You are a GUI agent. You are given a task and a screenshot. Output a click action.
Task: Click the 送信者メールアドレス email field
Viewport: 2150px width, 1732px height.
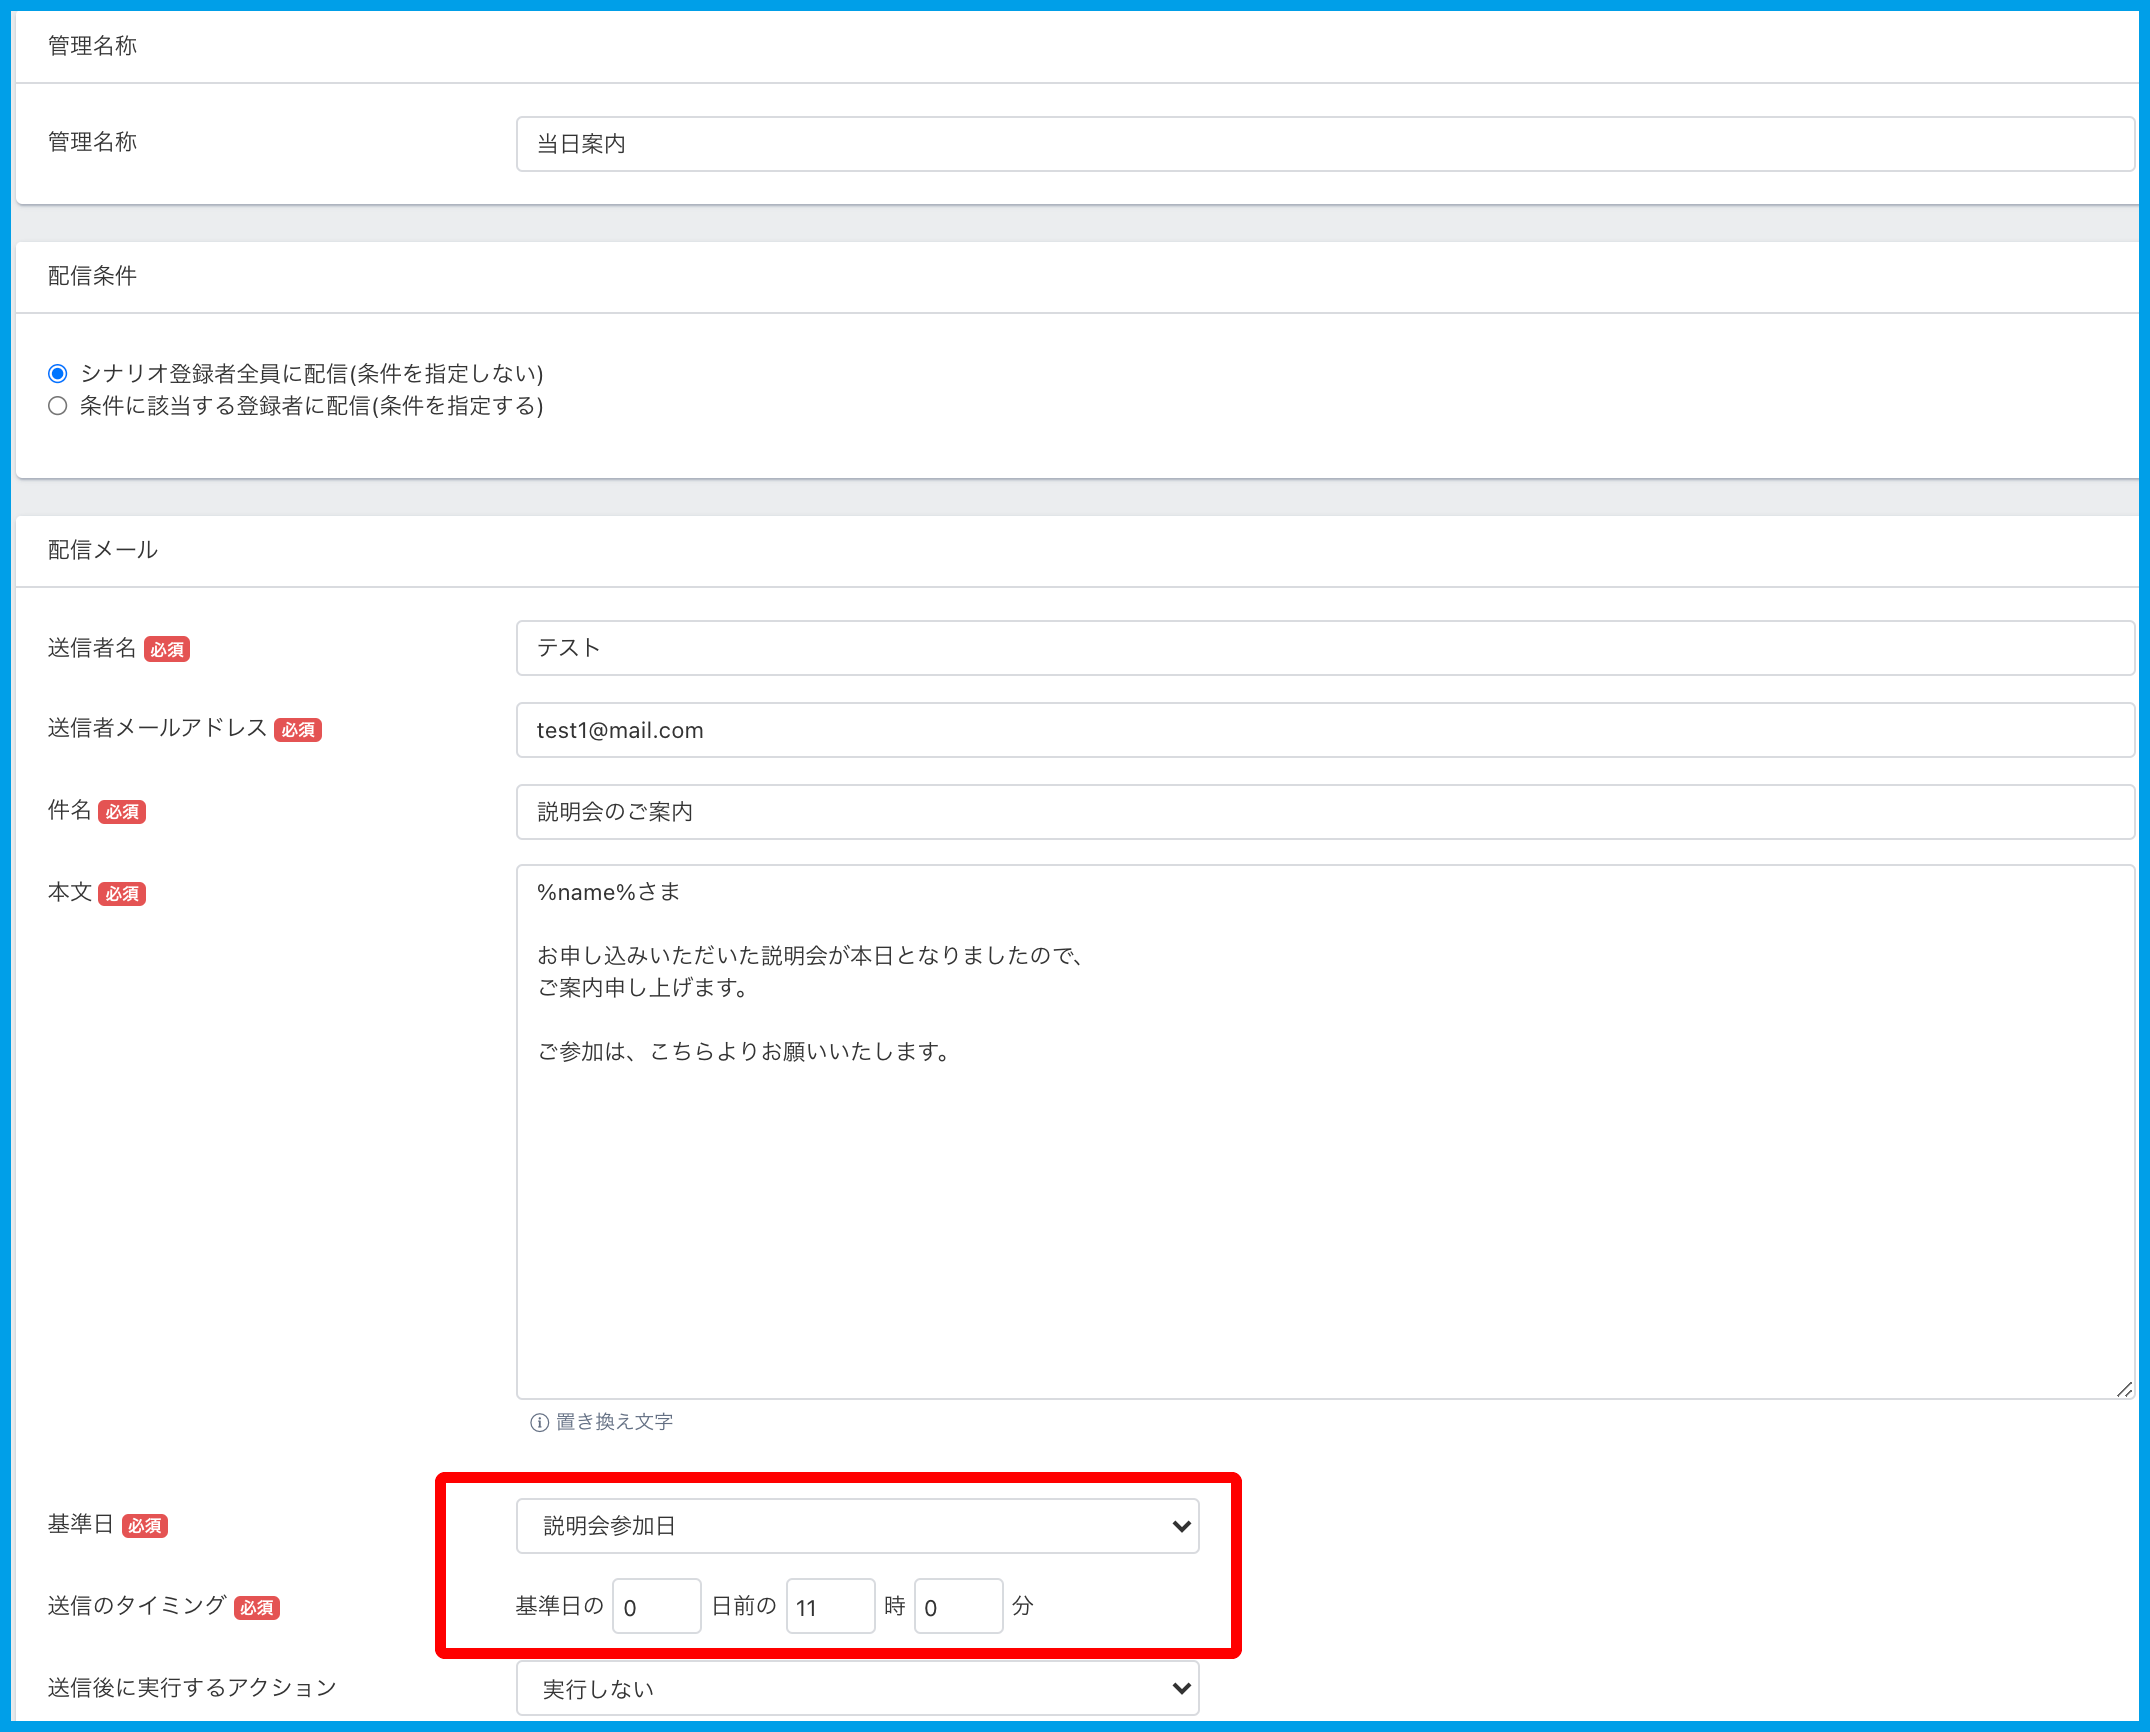click(x=1324, y=730)
